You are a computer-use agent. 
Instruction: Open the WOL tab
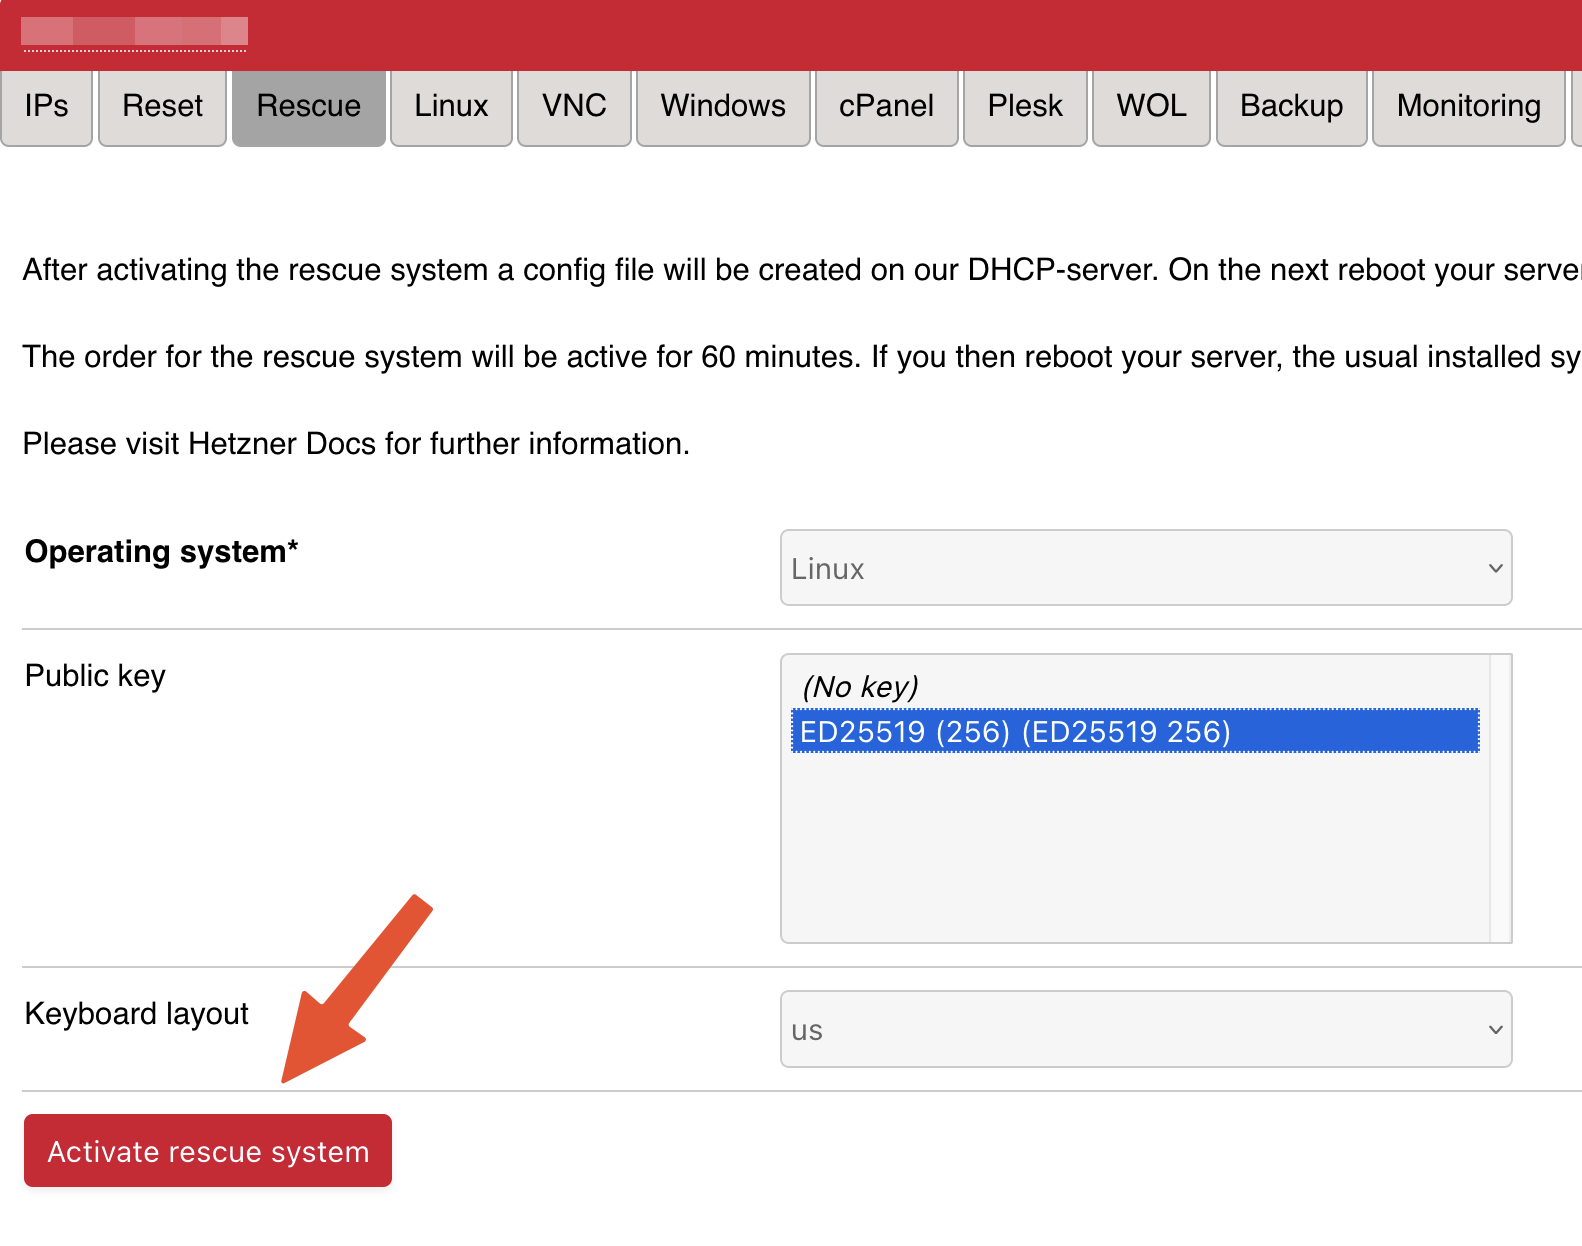click(1151, 106)
